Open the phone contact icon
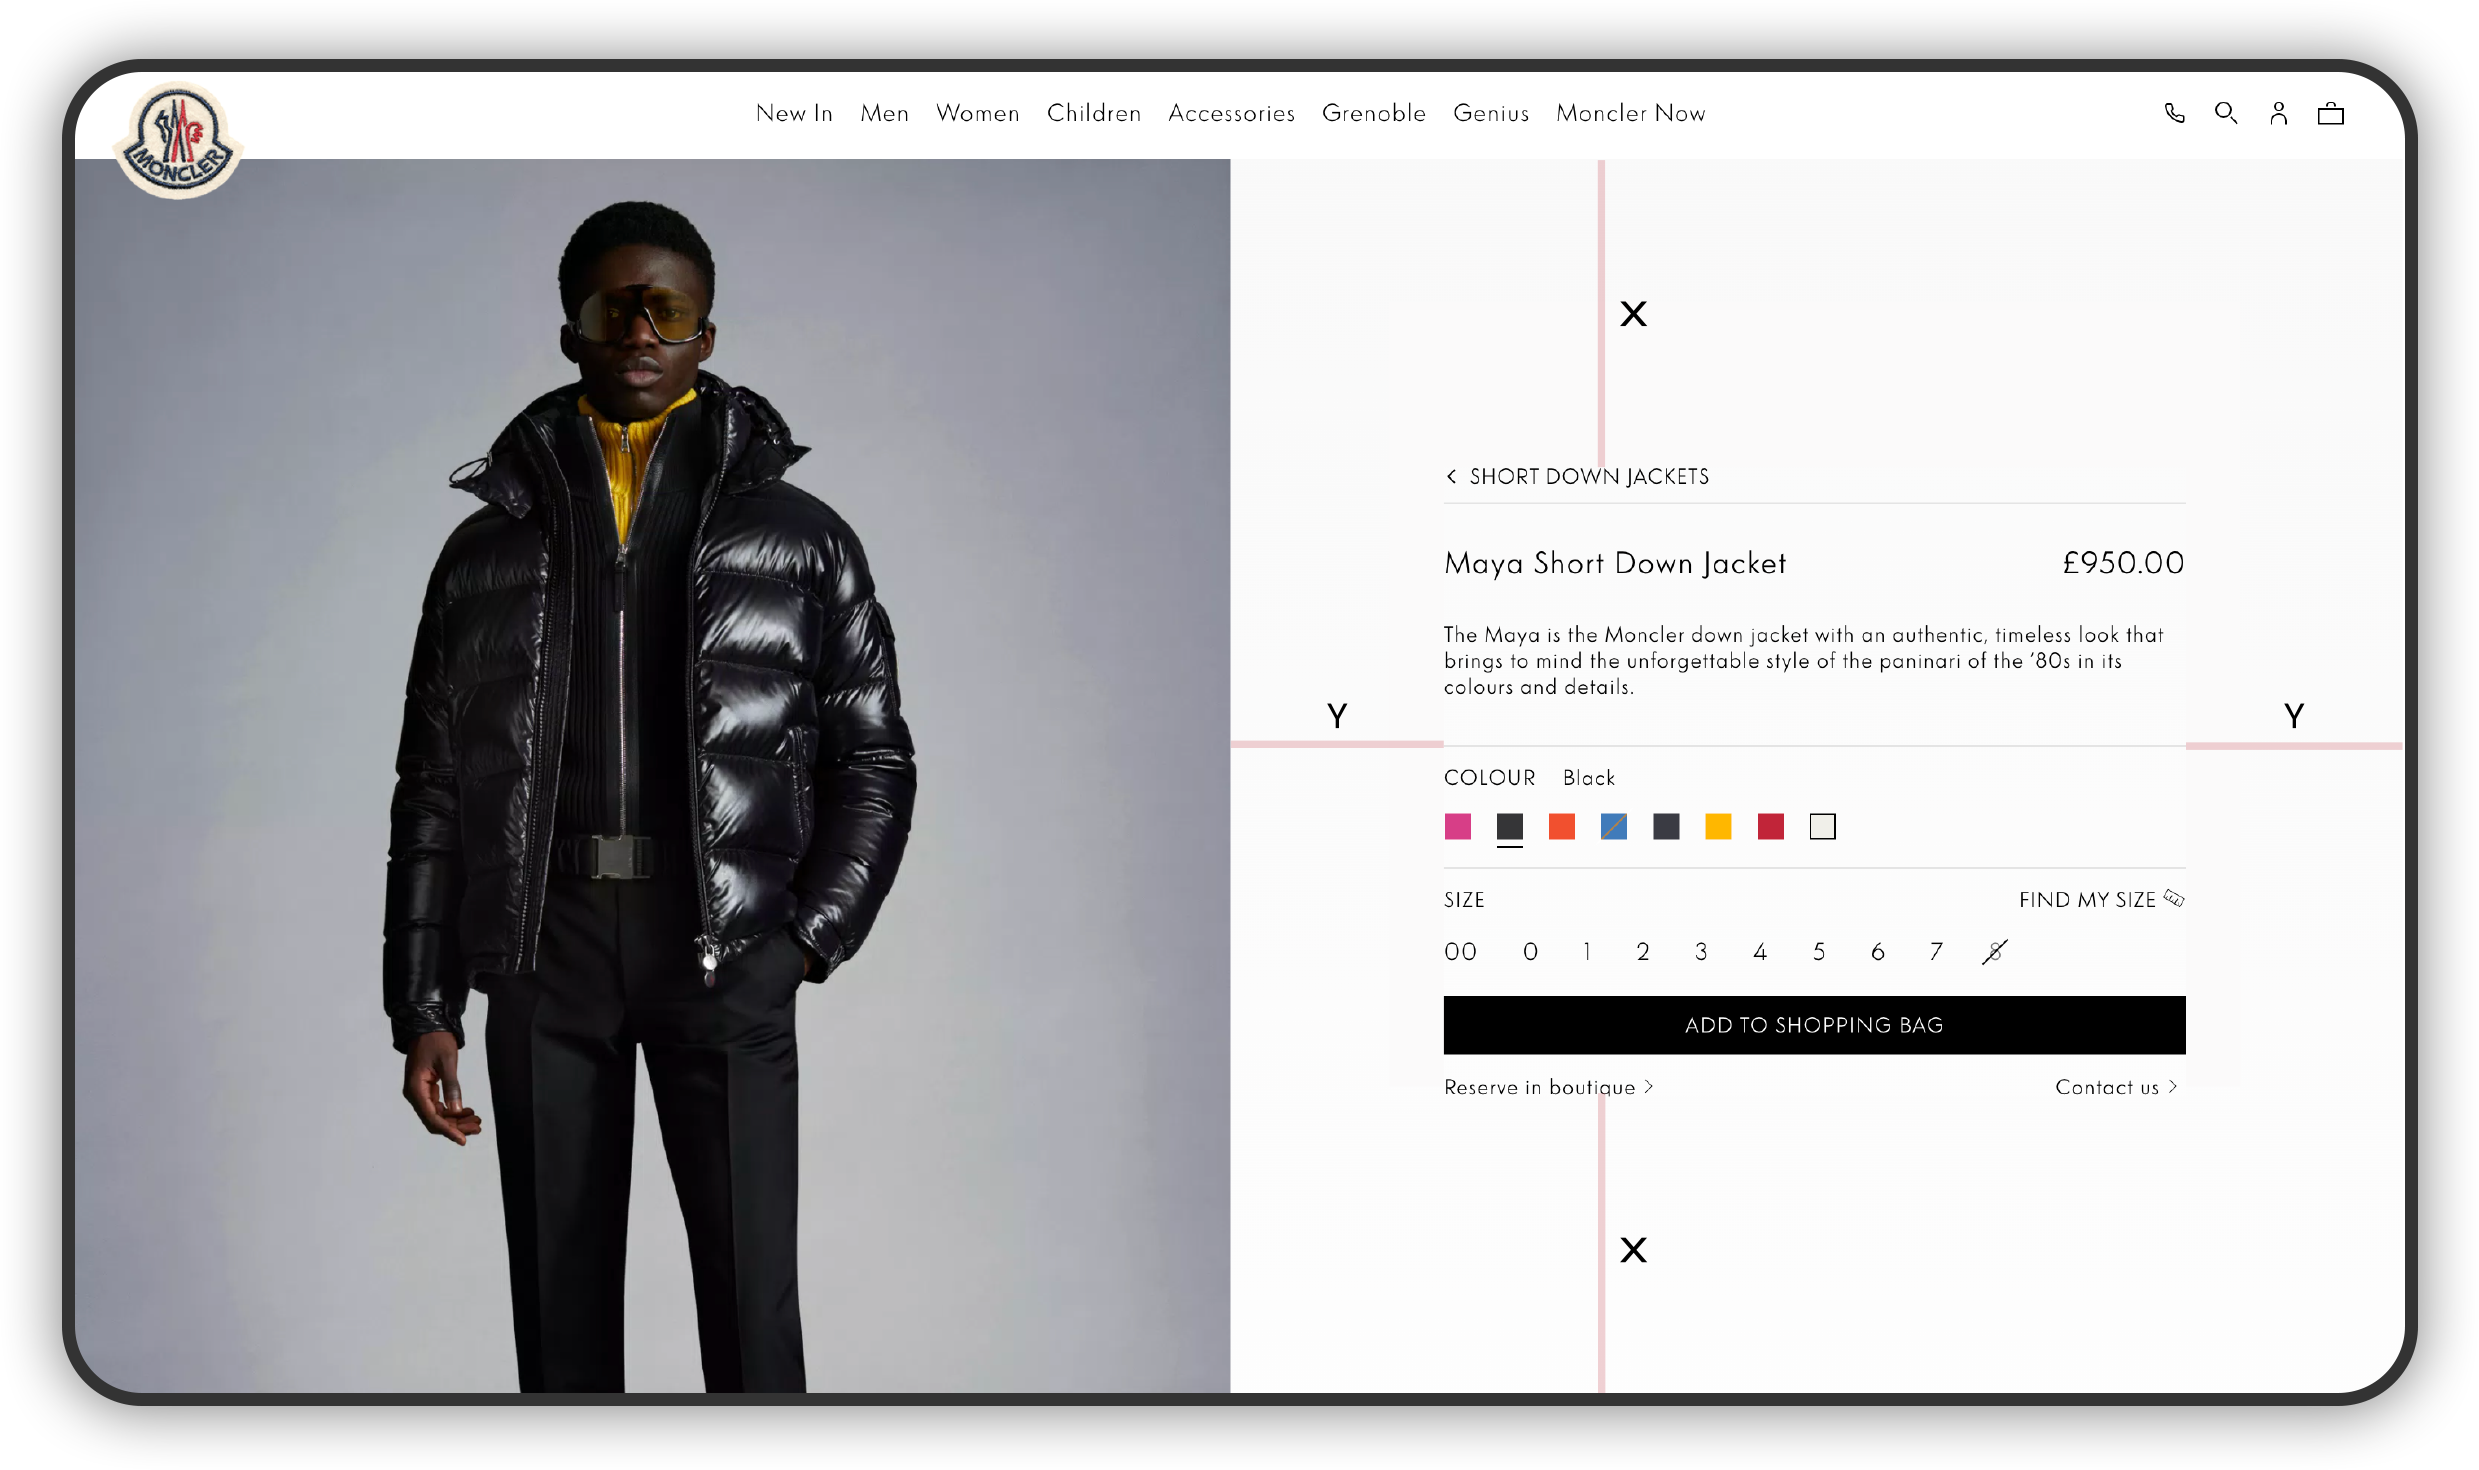Image resolution: width=2479 pixels, height=1470 pixels. point(2174,113)
